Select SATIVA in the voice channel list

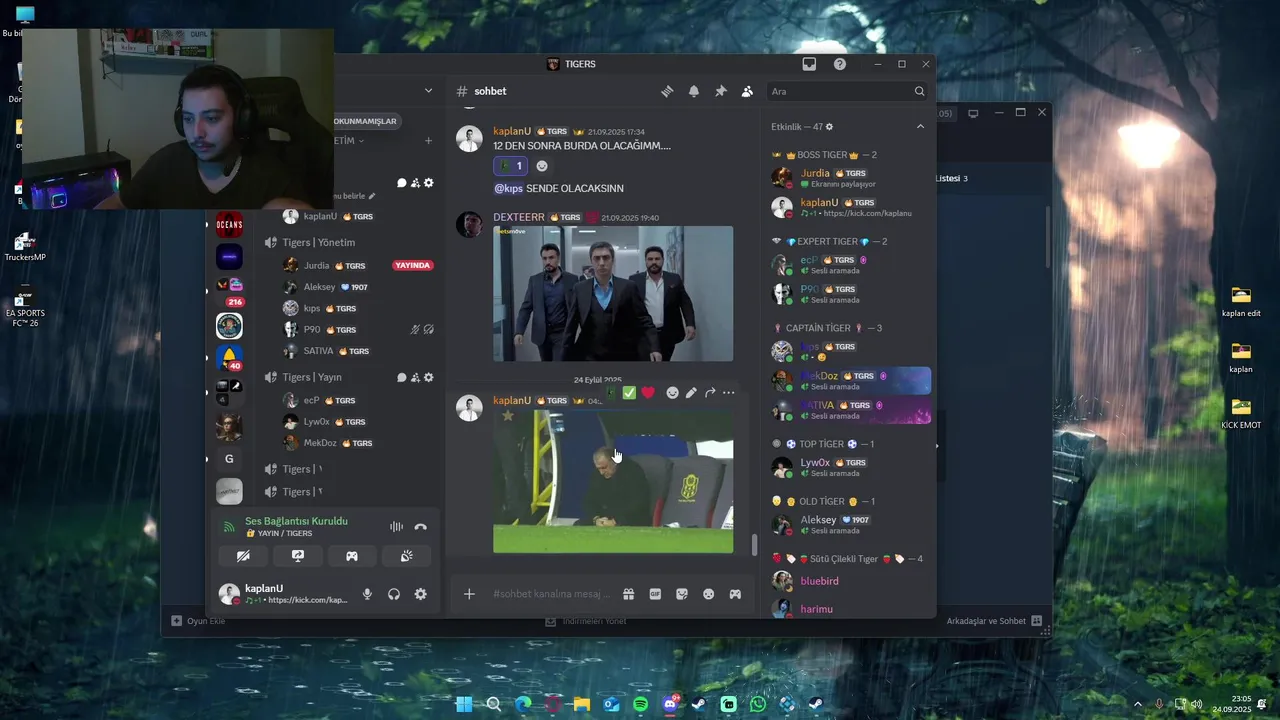click(318, 351)
